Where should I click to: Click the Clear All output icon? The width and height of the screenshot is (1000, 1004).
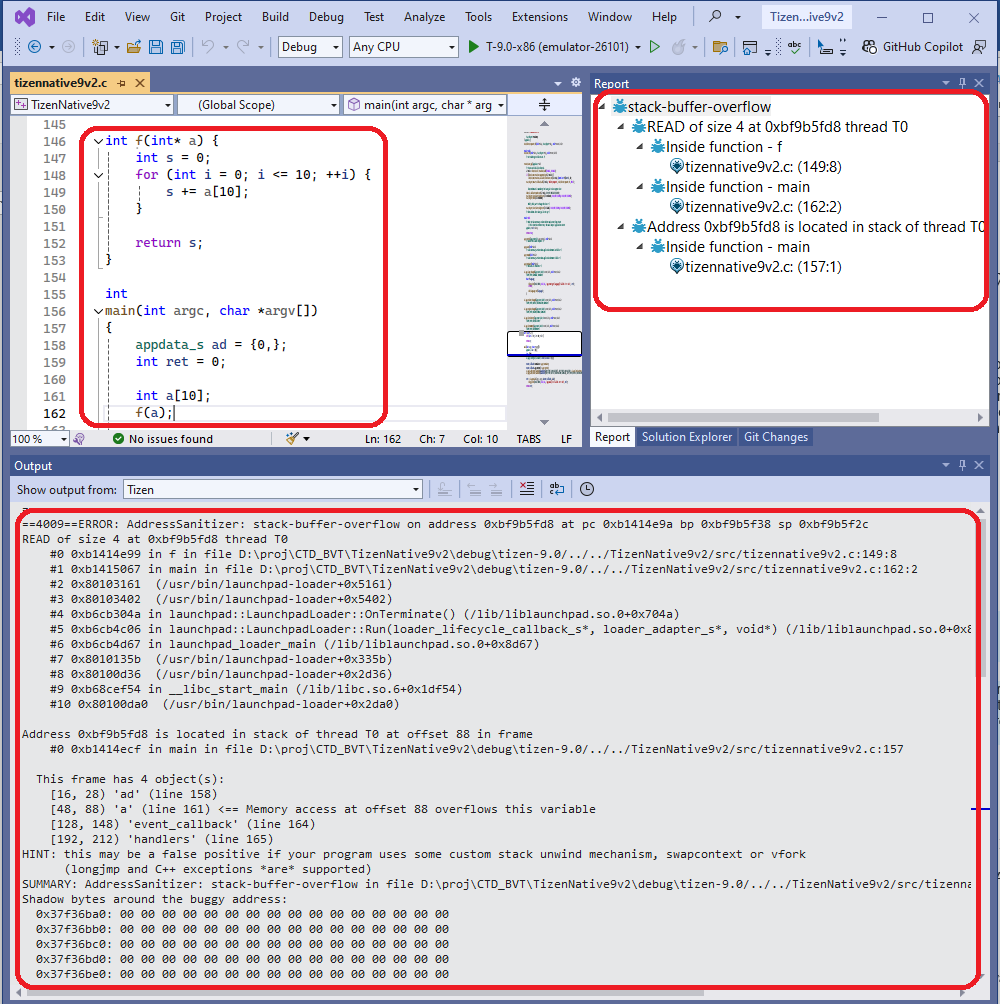[526, 489]
